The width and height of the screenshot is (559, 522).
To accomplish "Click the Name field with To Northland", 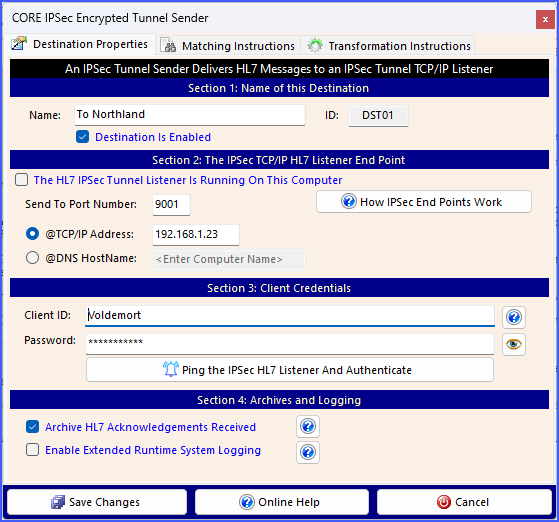I will click(190, 115).
